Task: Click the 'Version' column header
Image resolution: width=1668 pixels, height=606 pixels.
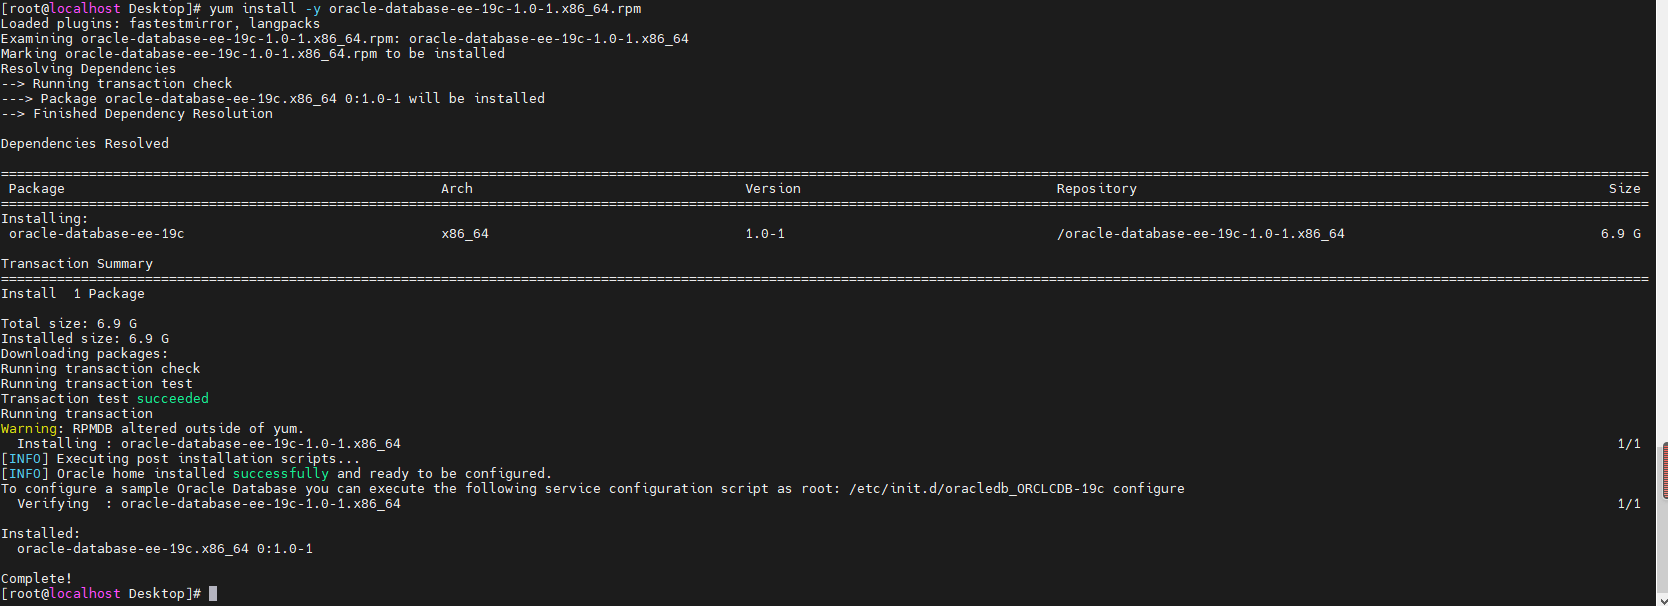Action: (x=773, y=189)
